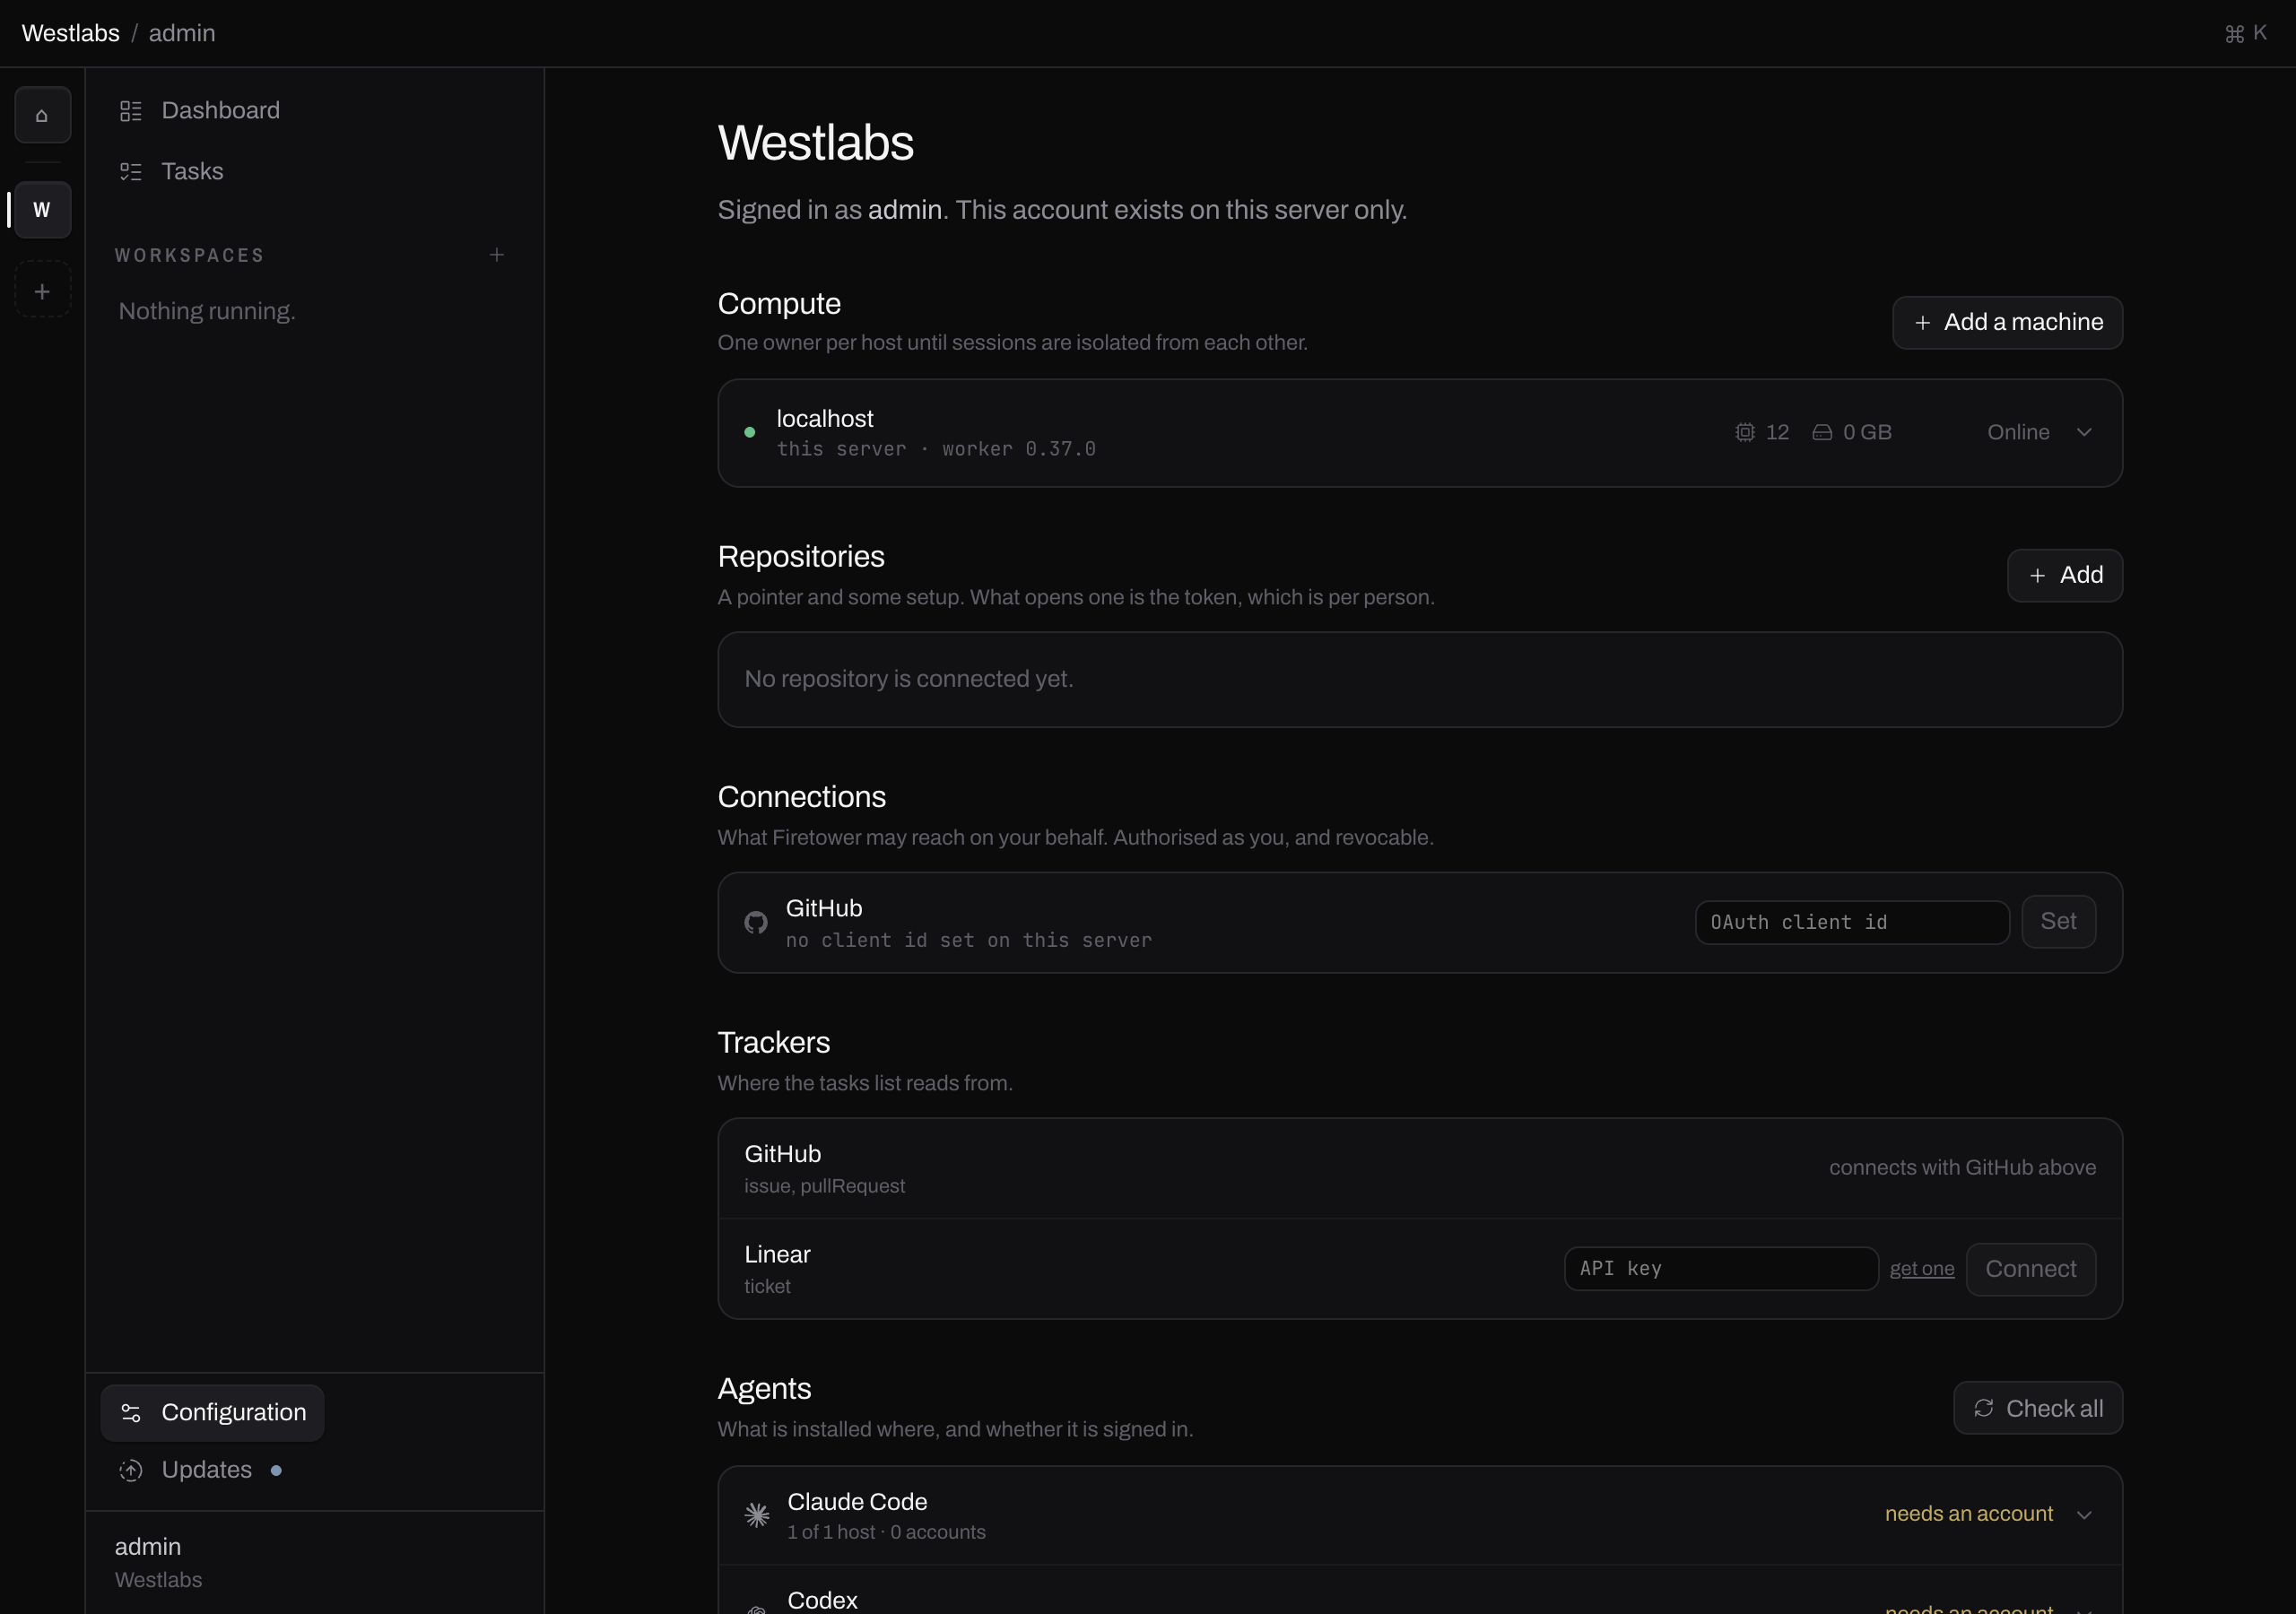The height and width of the screenshot is (1614, 2296).
Task: Click 'No repository is connected yet.' text
Action: [x=908, y=679]
